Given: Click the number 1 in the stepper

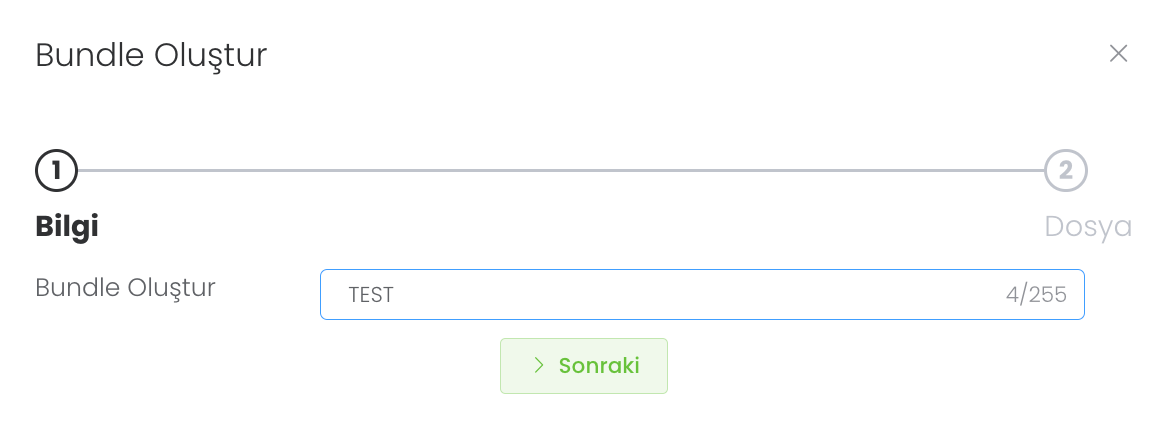Looking at the screenshot, I should (56, 171).
